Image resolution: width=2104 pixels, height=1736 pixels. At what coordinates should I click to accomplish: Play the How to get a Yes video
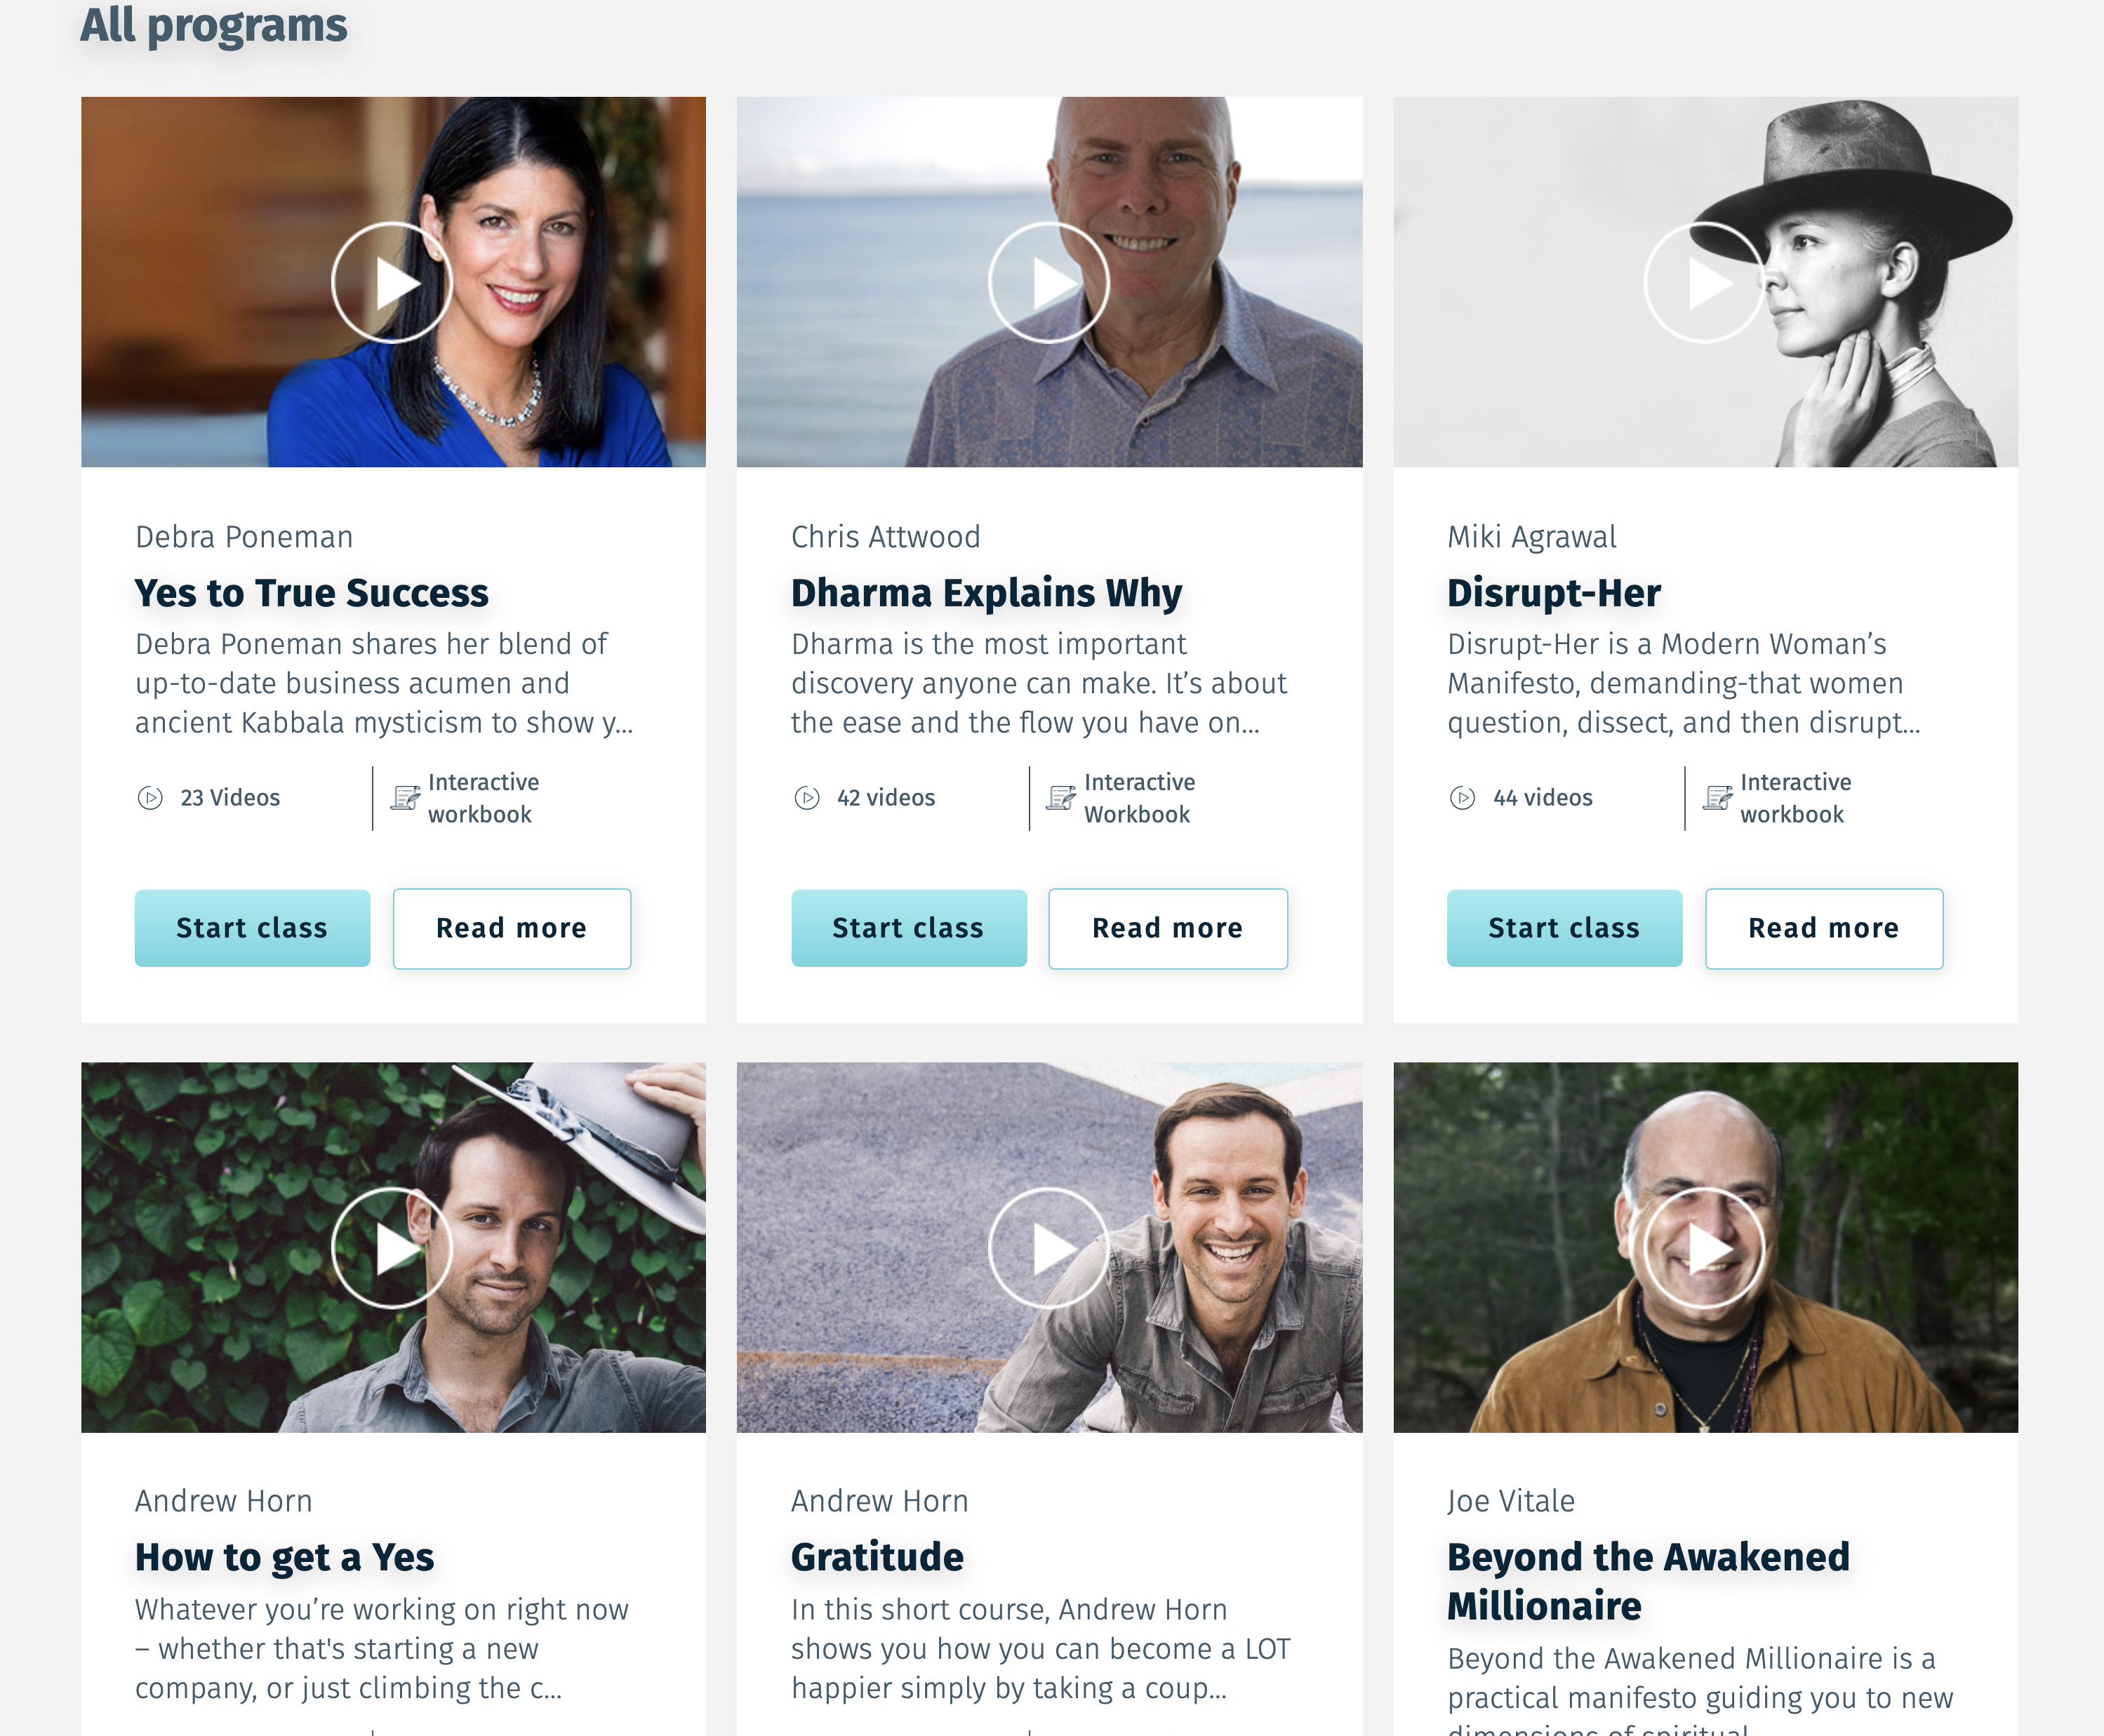click(x=392, y=1248)
